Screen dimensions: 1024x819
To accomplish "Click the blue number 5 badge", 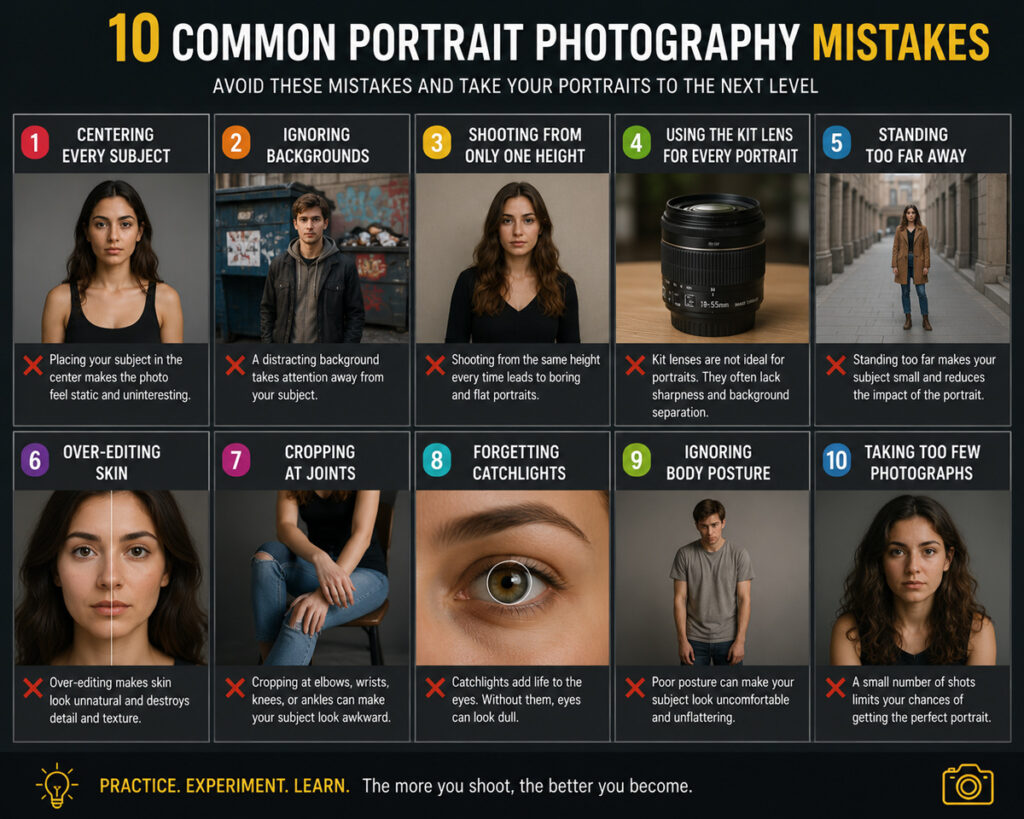I will (837, 142).
